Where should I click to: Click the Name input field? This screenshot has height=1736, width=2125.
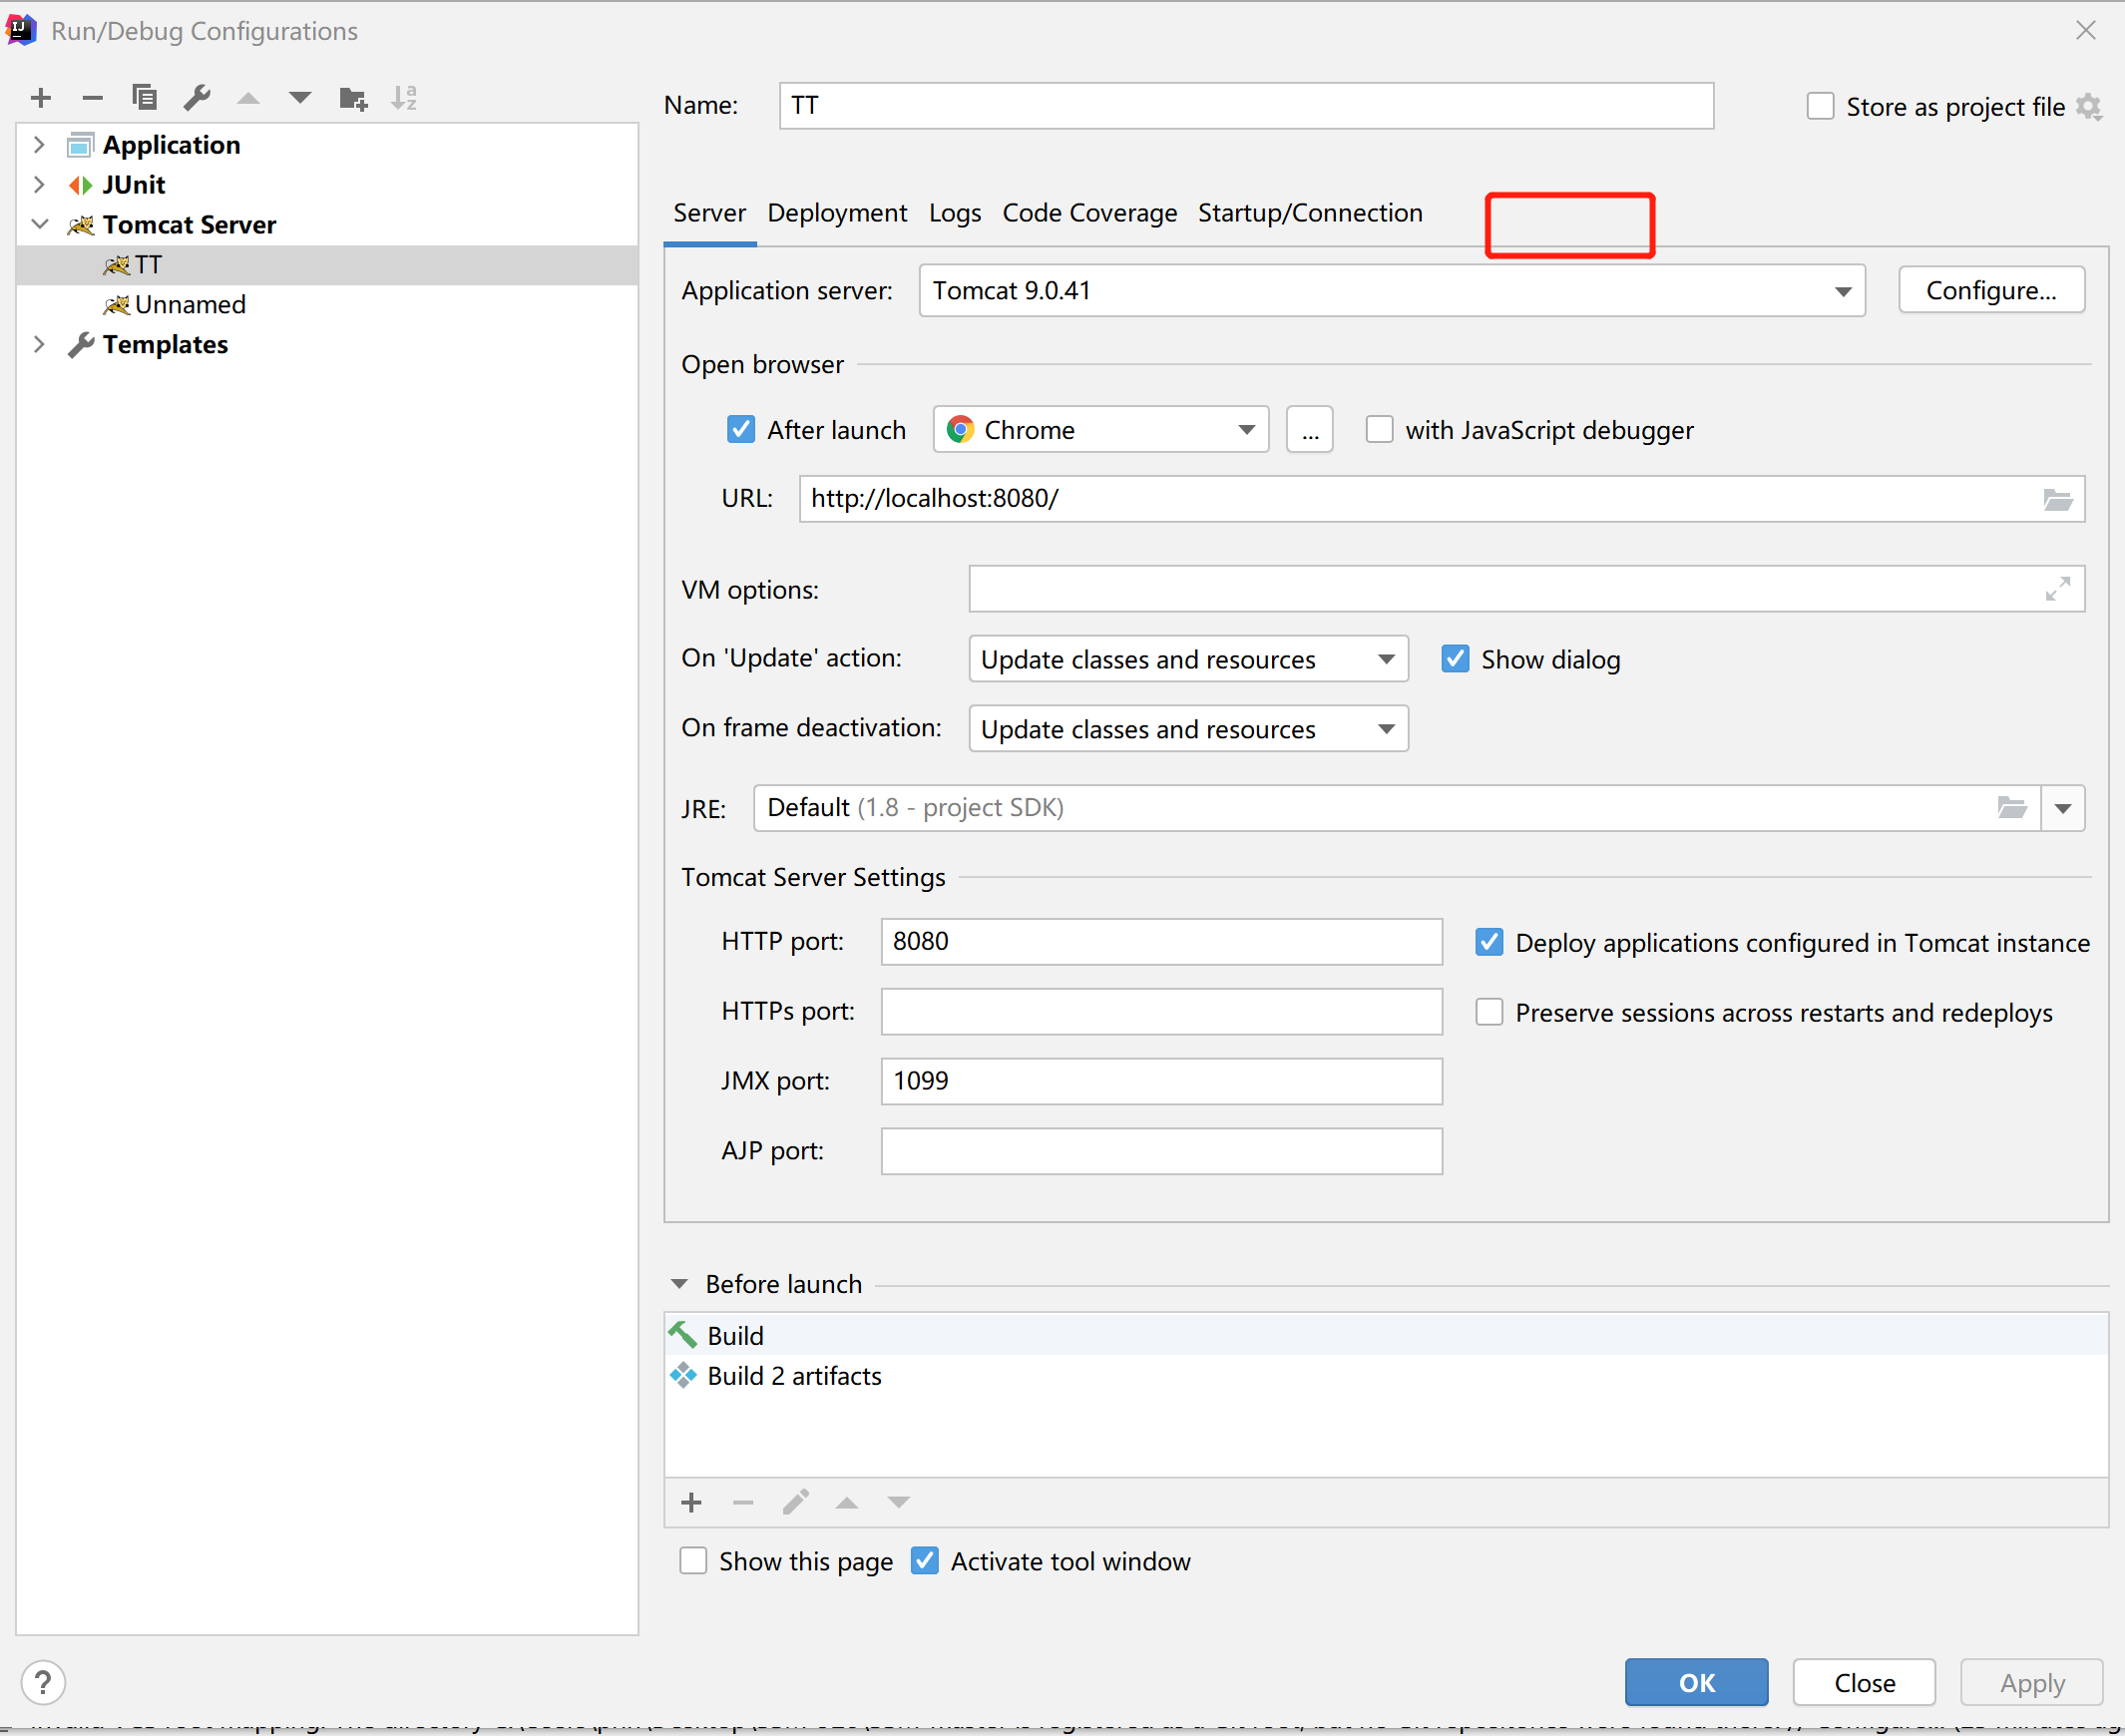(1246, 106)
